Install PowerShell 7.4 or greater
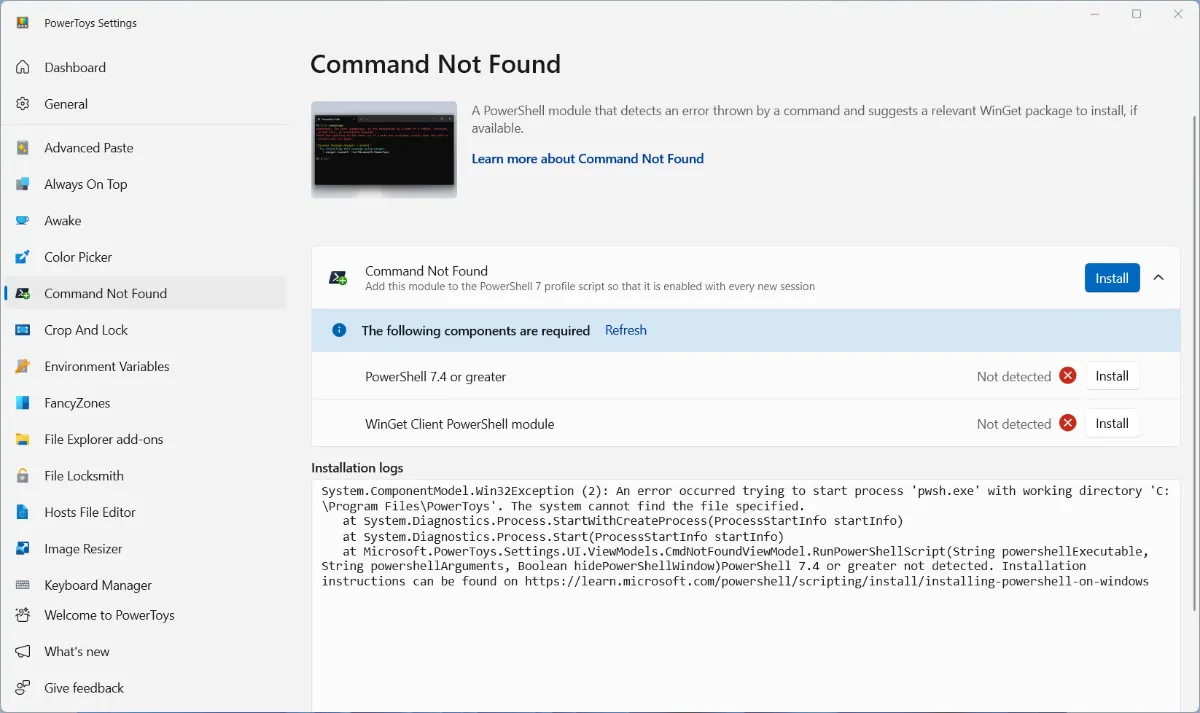1200x713 pixels. tap(1111, 376)
